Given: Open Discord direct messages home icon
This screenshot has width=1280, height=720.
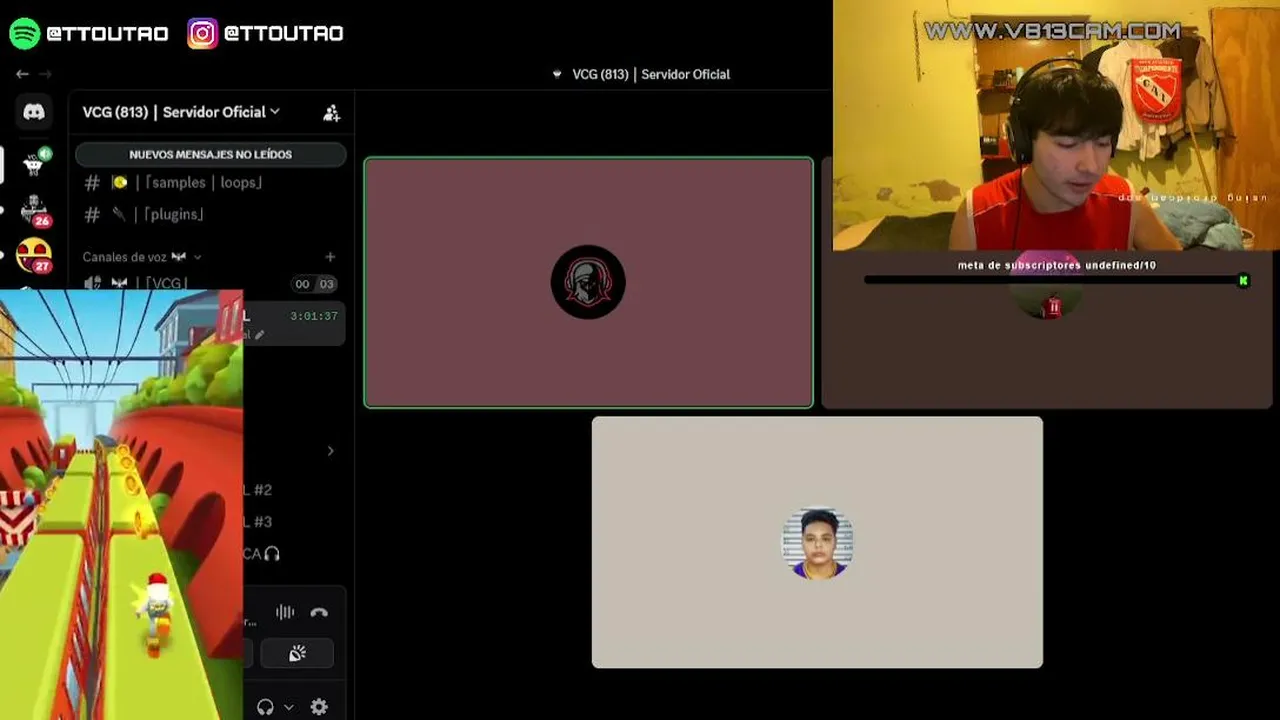Looking at the screenshot, I should click(x=34, y=112).
